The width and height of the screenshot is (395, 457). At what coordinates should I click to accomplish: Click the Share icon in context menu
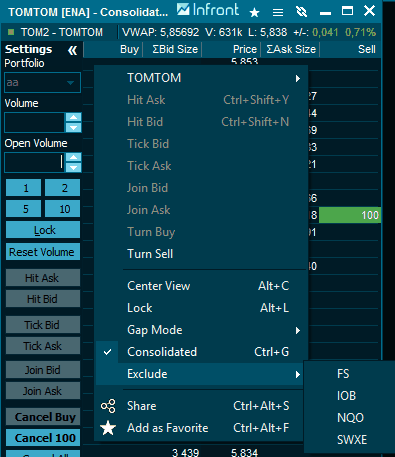(x=108, y=406)
